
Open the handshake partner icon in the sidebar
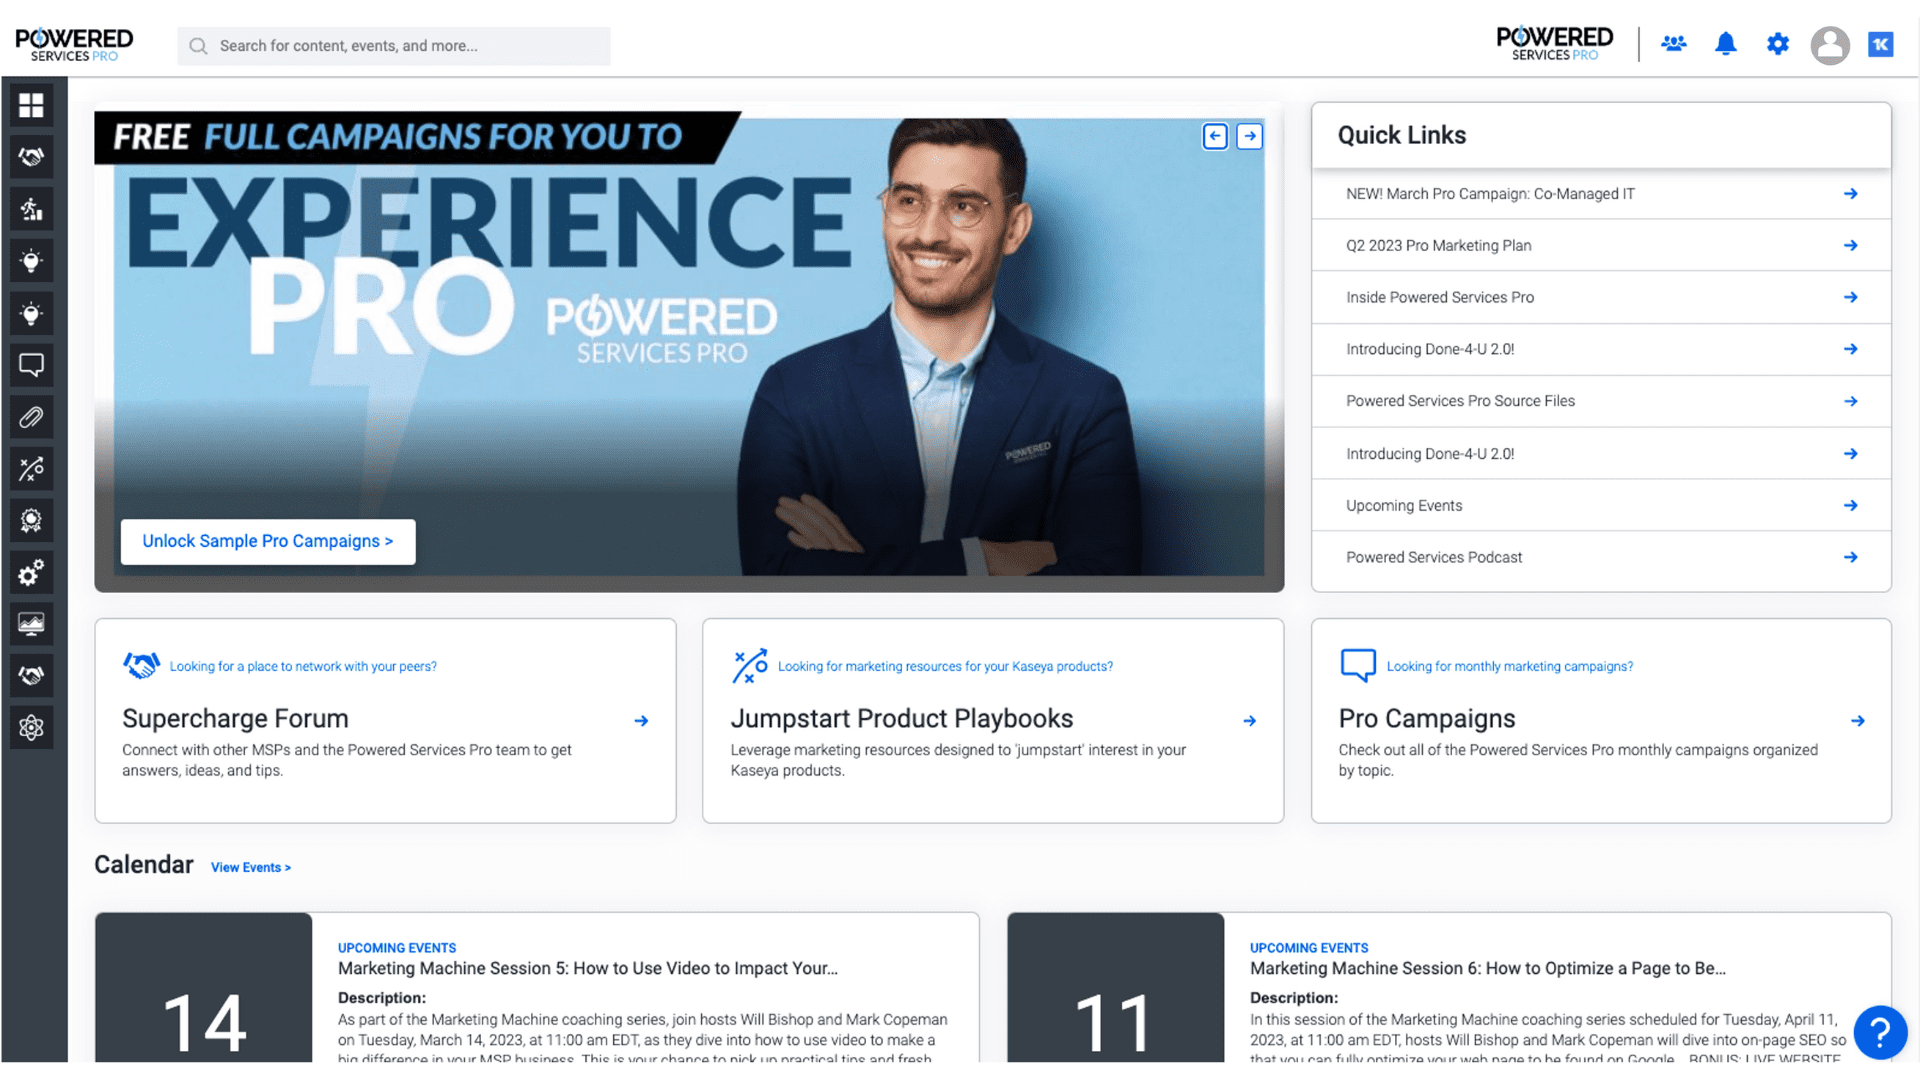(x=31, y=157)
